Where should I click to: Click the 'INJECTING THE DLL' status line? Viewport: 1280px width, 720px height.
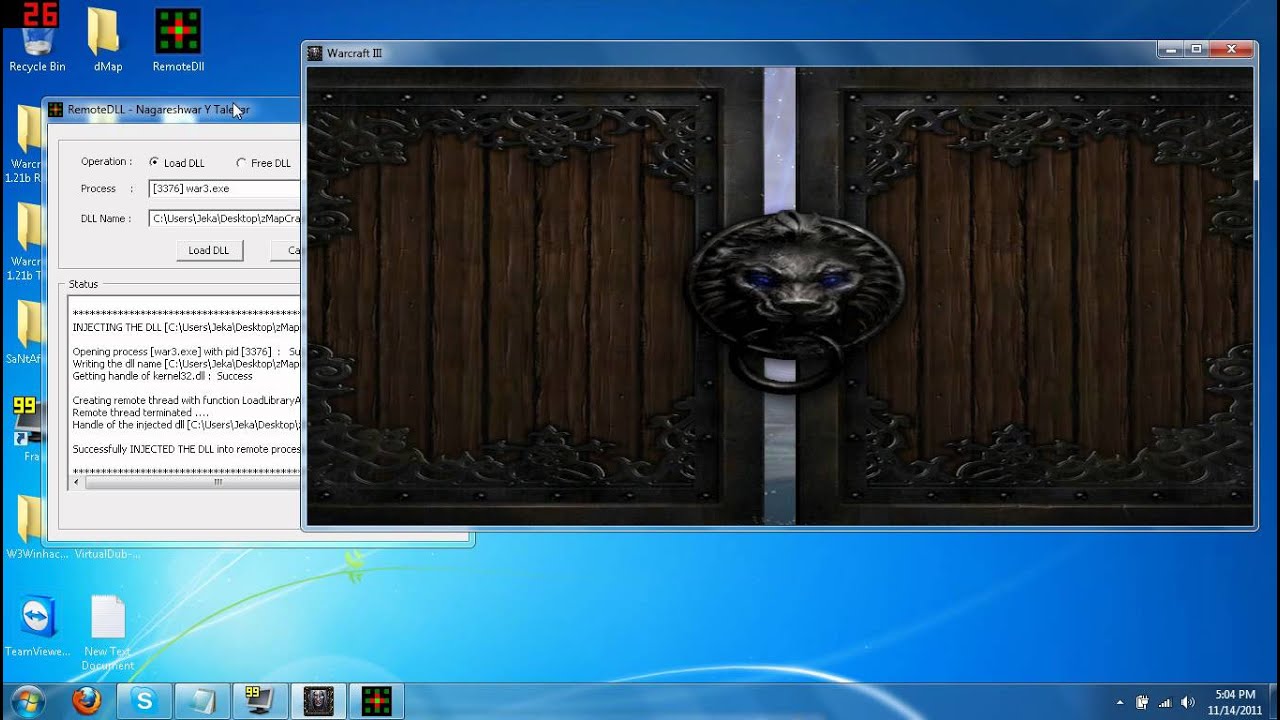186,327
